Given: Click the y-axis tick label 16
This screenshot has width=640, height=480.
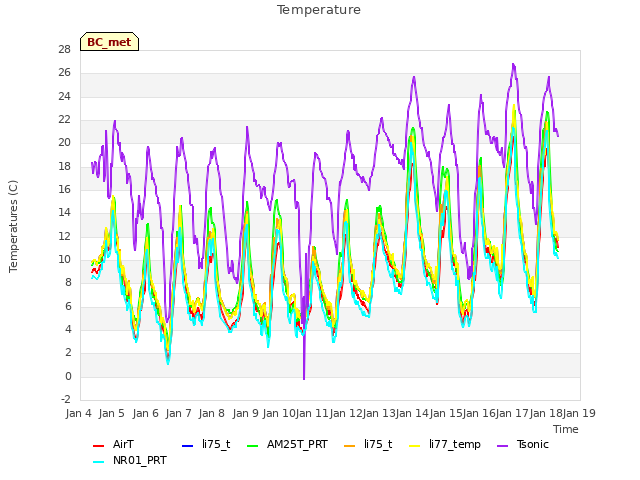Looking at the screenshot, I should pyautogui.click(x=64, y=189).
